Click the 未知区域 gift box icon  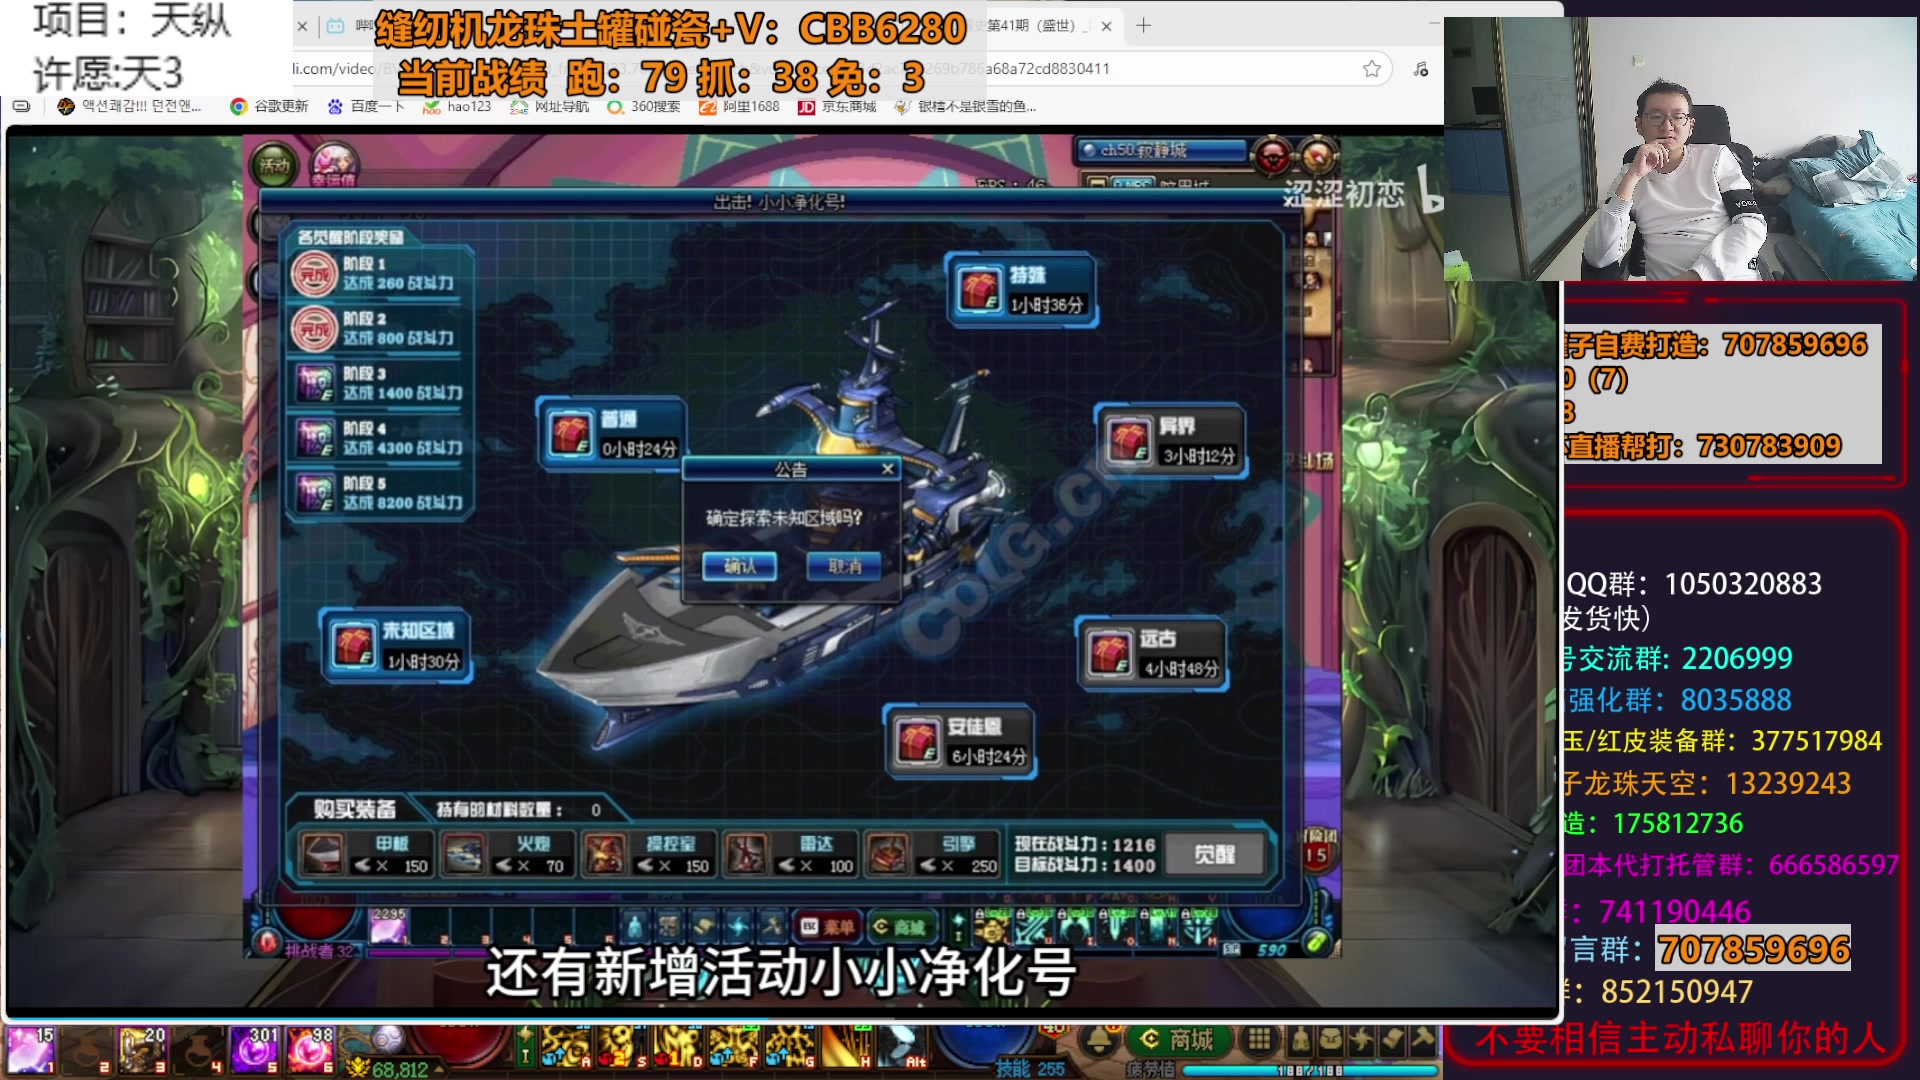click(354, 645)
